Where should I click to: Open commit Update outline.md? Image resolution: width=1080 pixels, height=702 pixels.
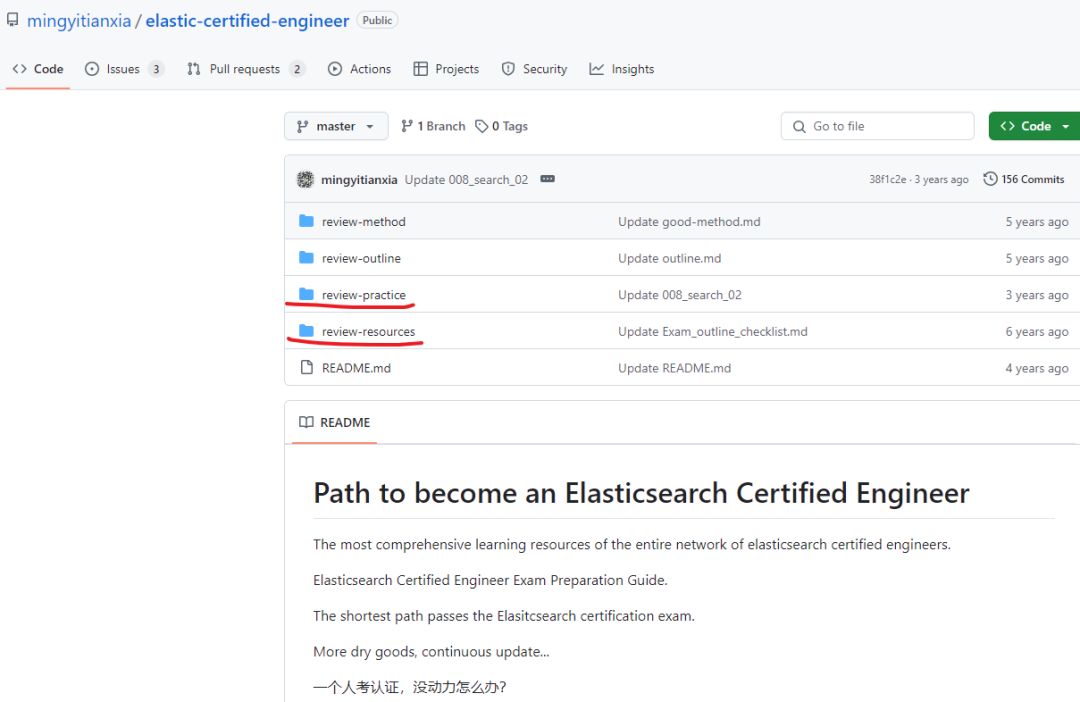[669, 258]
